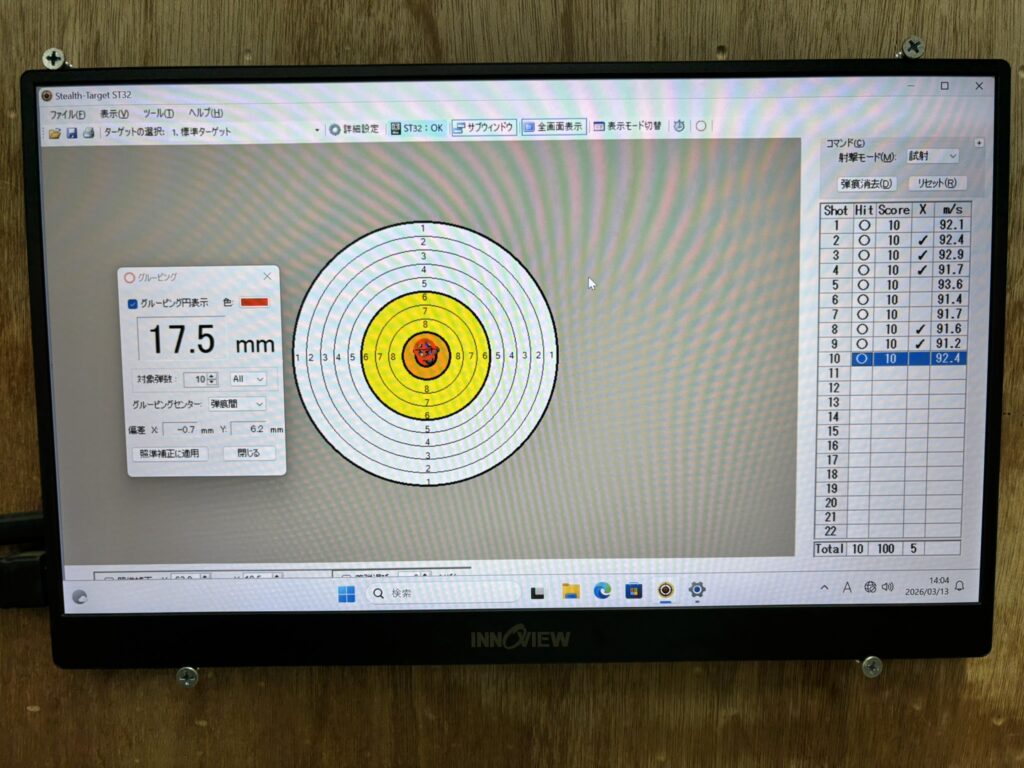Toggle the サブウィンドウ sub-window button

tap(483, 128)
